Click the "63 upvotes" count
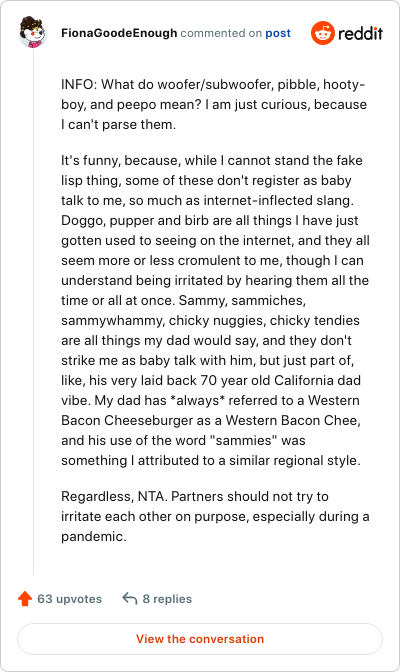The image size is (400, 672). pyautogui.click(x=69, y=599)
